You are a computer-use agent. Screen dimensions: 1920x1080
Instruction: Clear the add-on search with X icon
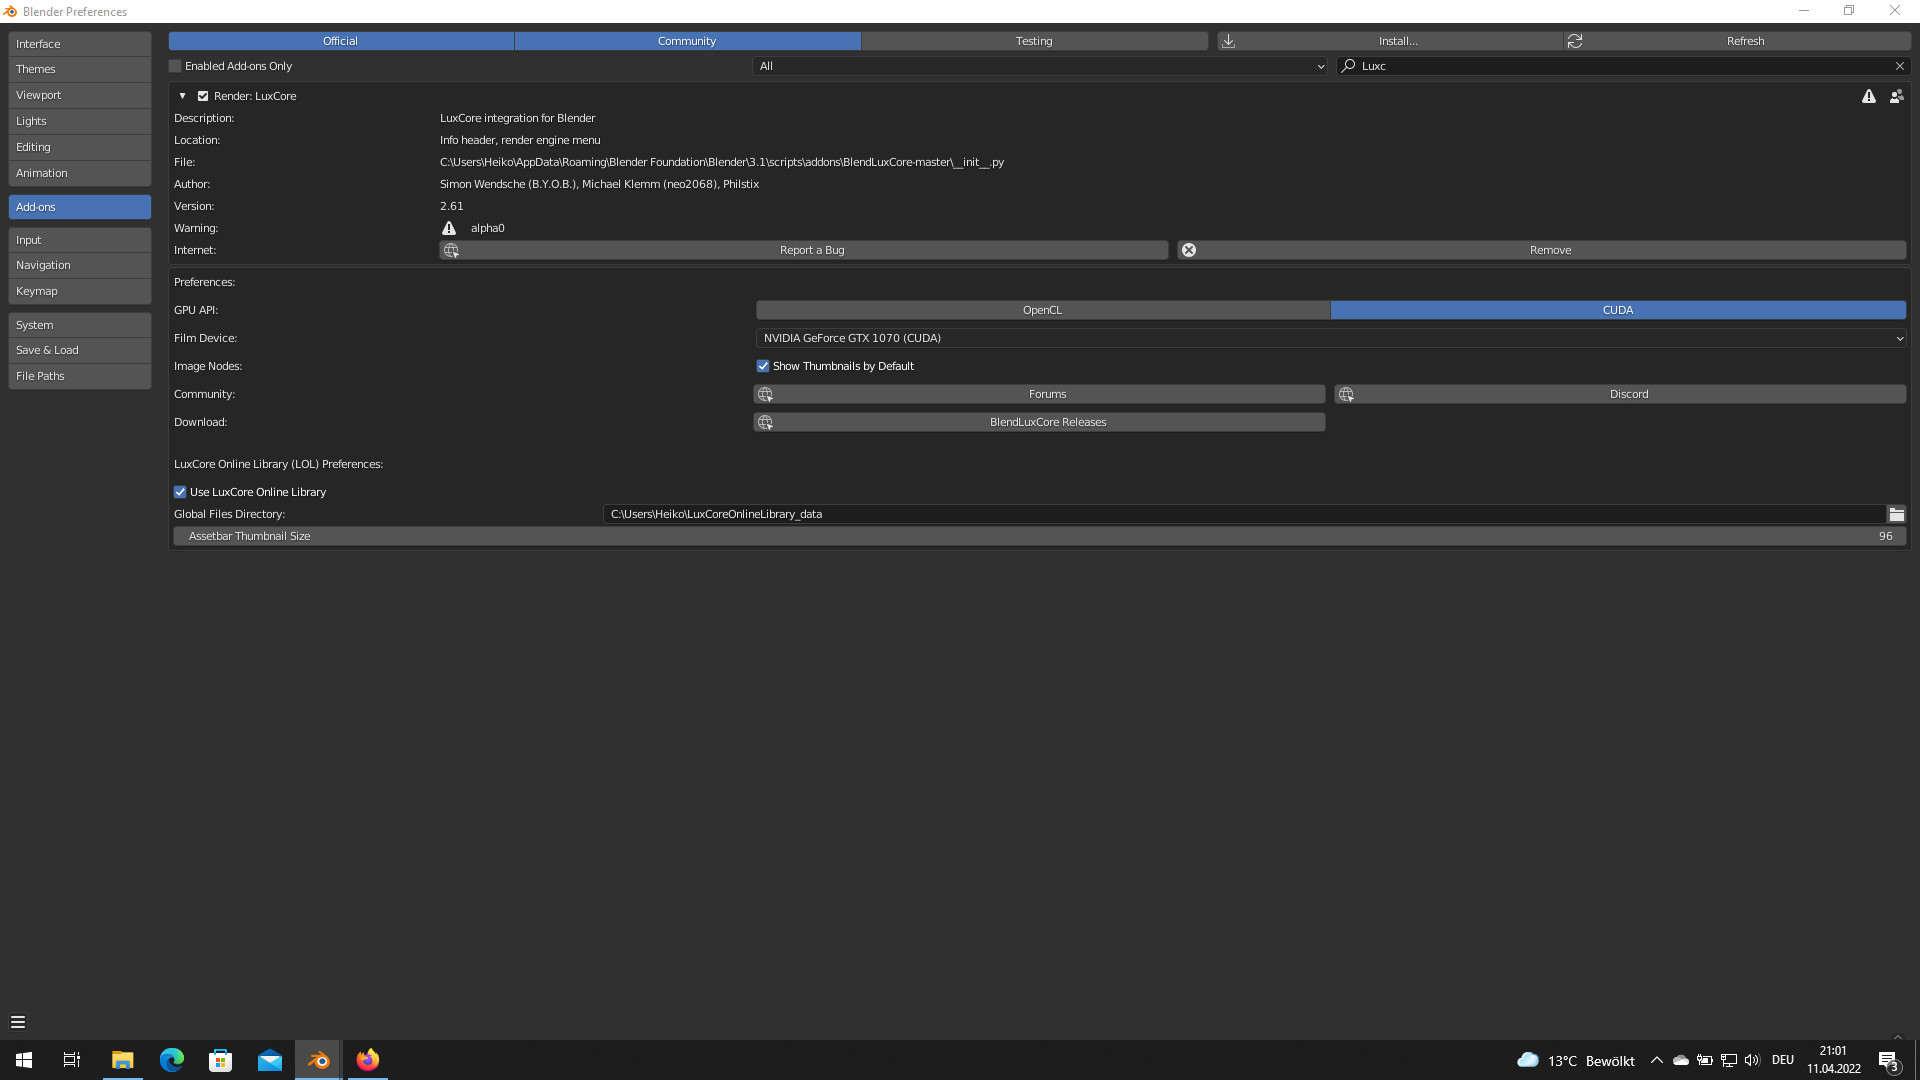(1899, 66)
